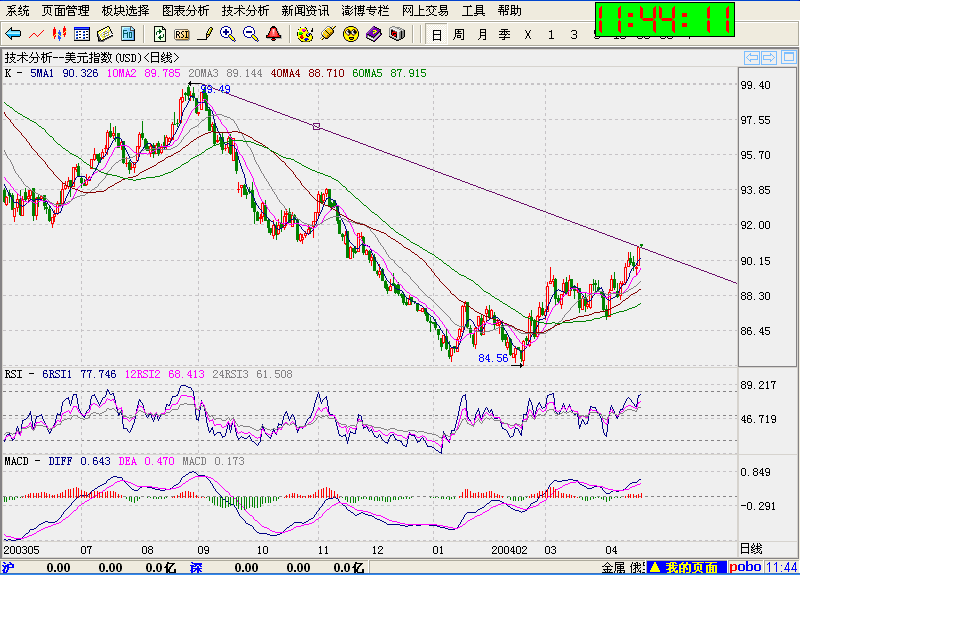Click the yellow plug connection icon
This screenshot has height=619, width=978.
(x=328, y=34)
